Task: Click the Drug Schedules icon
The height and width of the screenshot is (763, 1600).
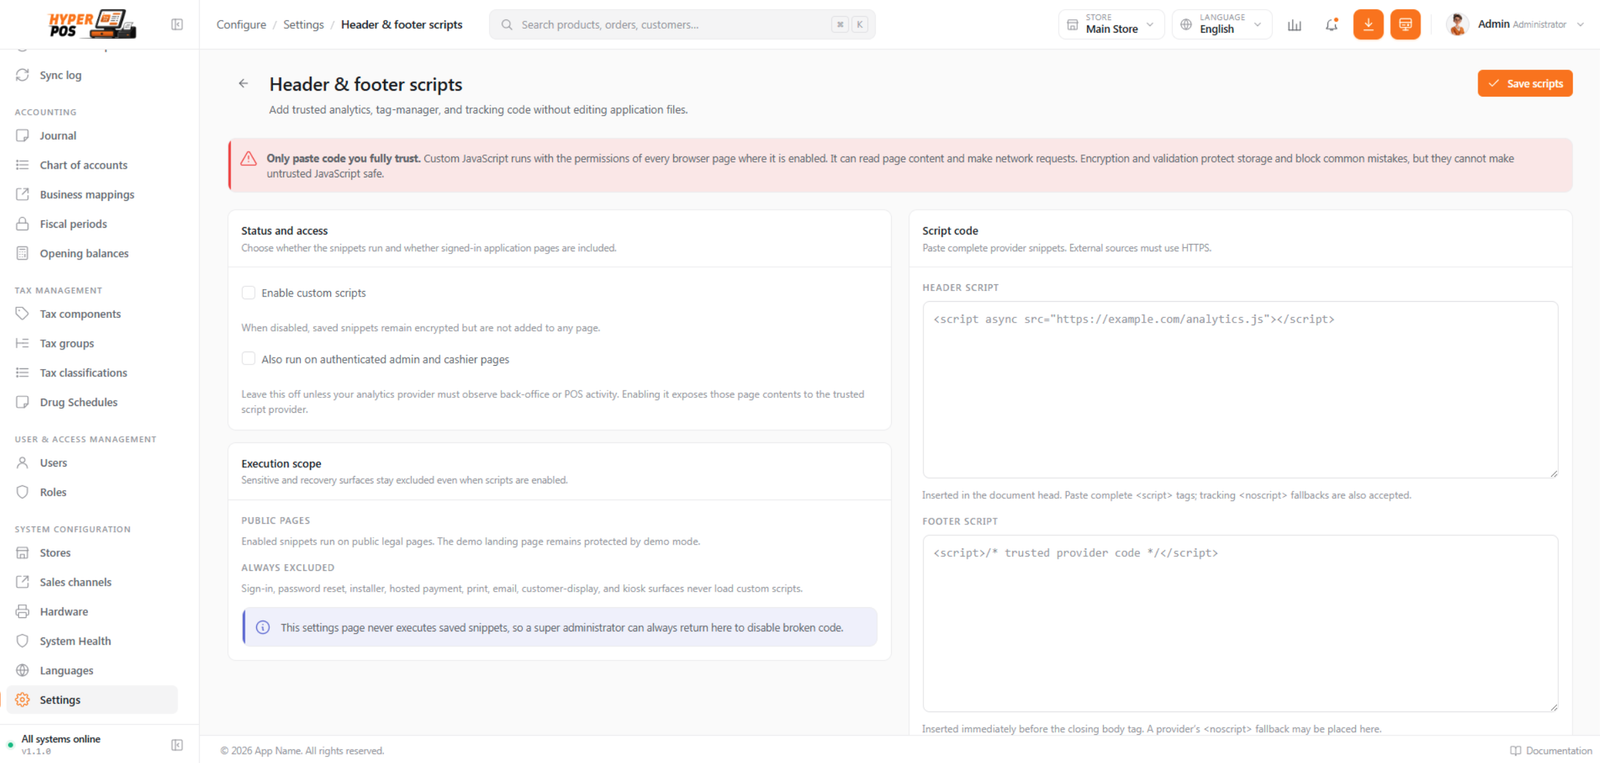Action: click(22, 402)
